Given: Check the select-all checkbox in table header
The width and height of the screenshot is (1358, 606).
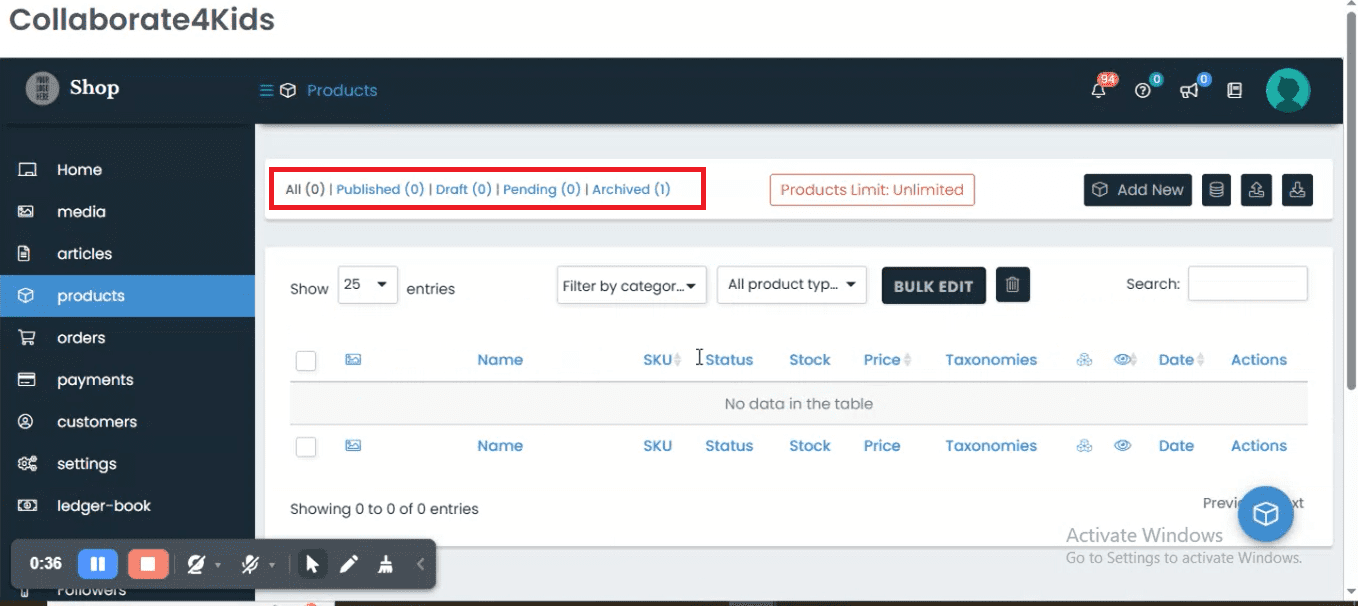Looking at the screenshot, I should click(306, 360).
